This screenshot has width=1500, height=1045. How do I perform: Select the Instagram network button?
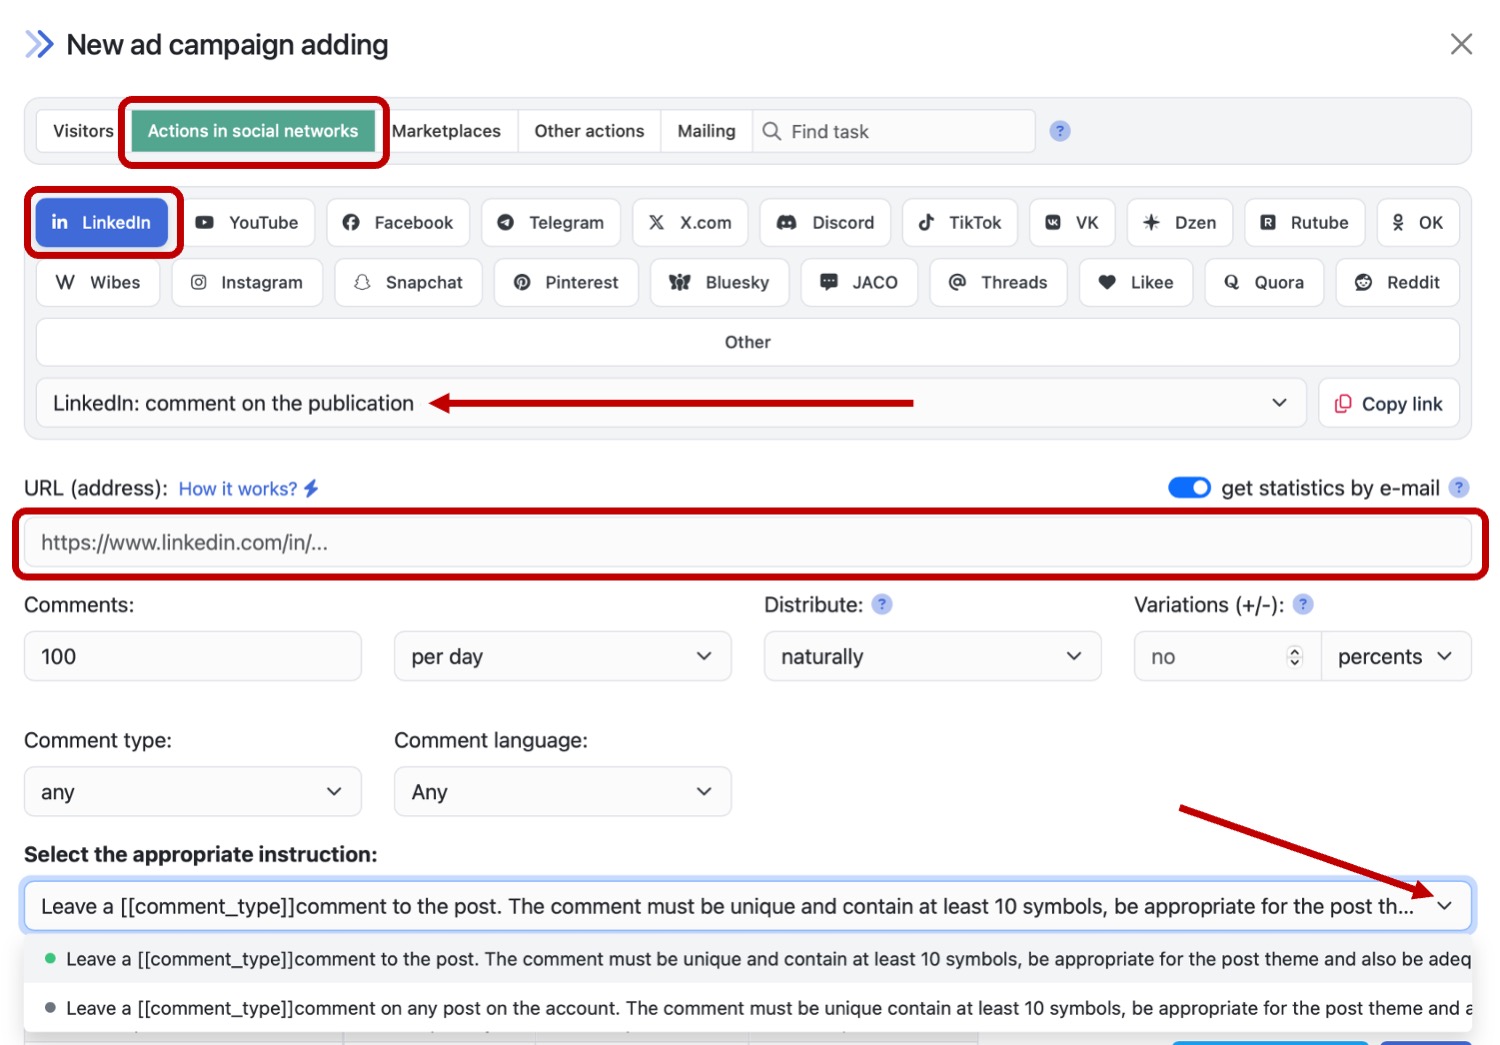pyautogui.click(x=246, y=282)
